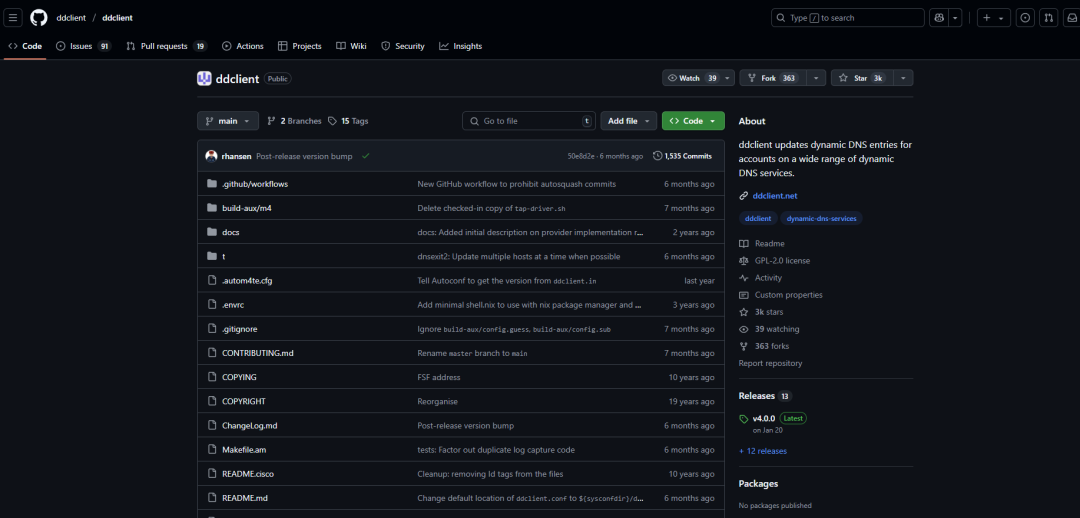Screen dimensions: 1080x518
Task: Expand the fork options arrow
Action: [x=816, y=79]
